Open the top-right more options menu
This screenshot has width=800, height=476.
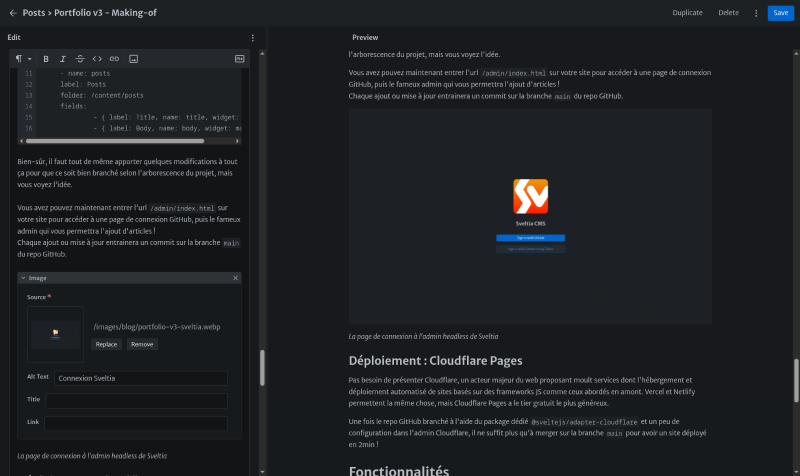[755, 13]
